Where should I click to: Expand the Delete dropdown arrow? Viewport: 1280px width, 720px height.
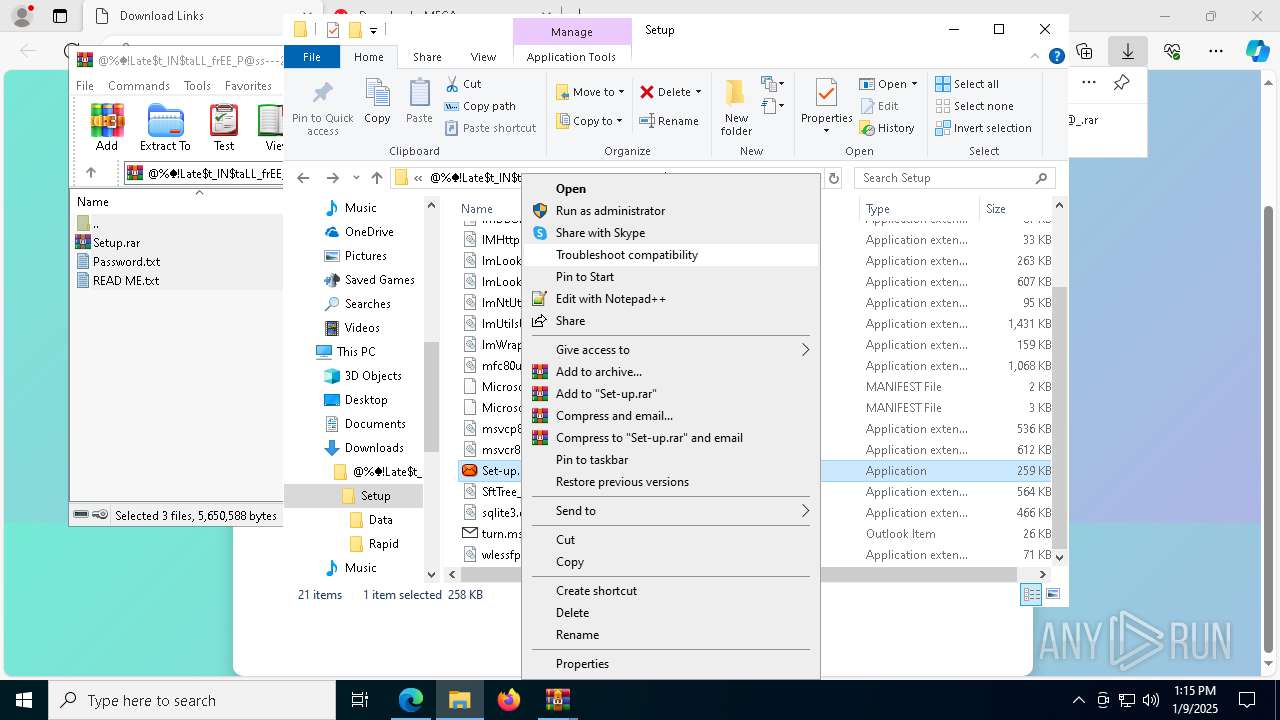coord(698,92)
